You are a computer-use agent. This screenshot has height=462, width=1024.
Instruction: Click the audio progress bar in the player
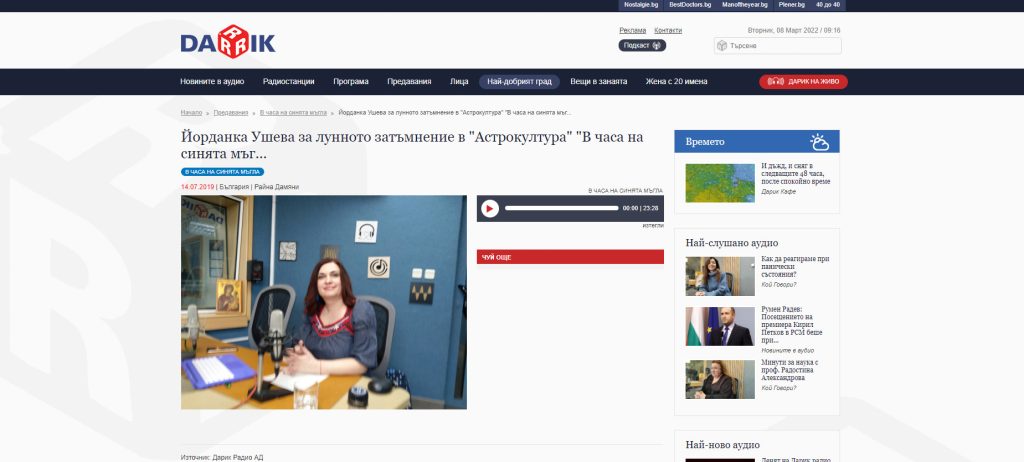560,208
